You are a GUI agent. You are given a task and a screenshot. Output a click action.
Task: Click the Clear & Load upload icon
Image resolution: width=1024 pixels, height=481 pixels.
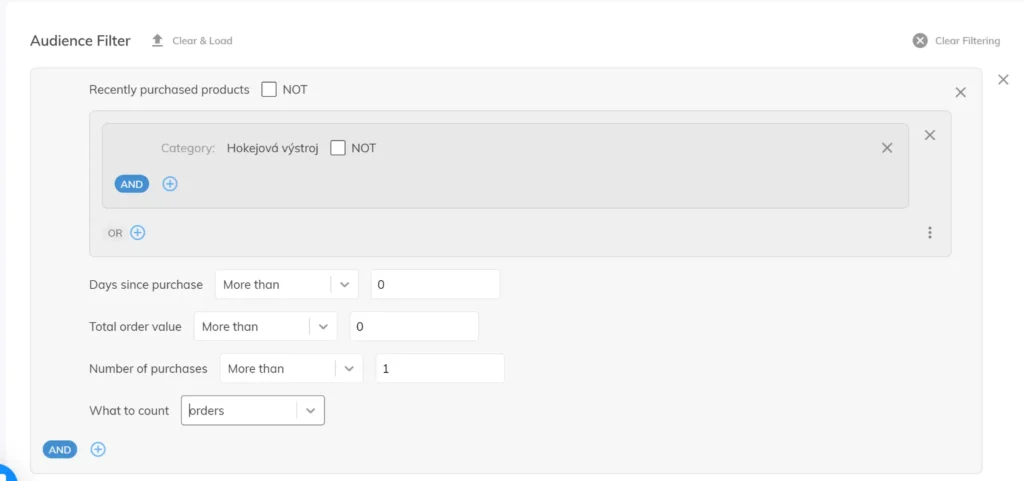157,41
